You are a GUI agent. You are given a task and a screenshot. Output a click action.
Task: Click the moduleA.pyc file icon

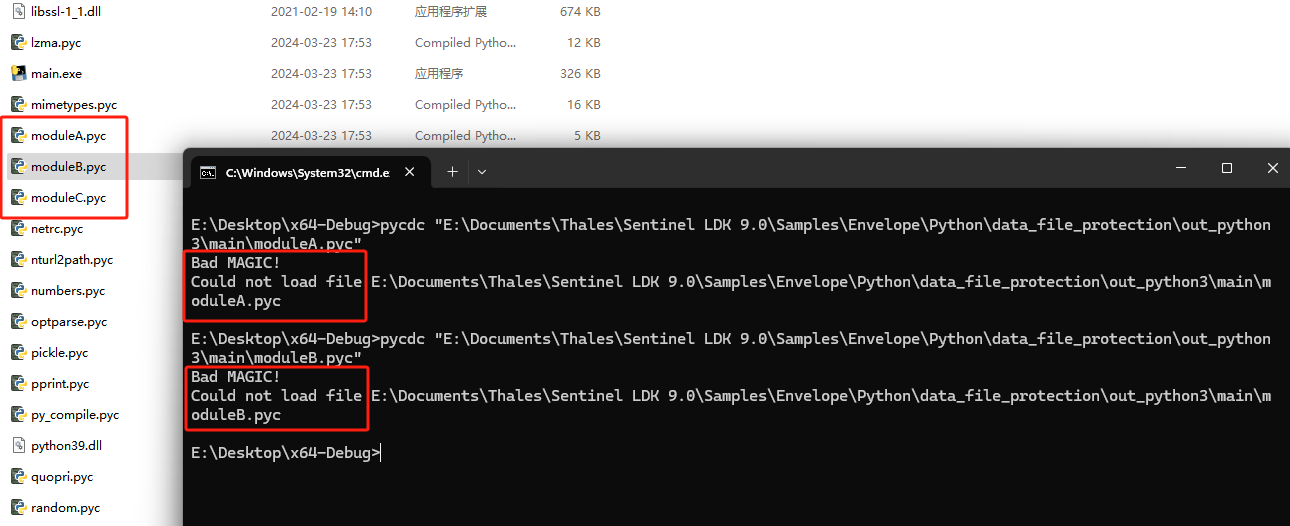point(18,135)
